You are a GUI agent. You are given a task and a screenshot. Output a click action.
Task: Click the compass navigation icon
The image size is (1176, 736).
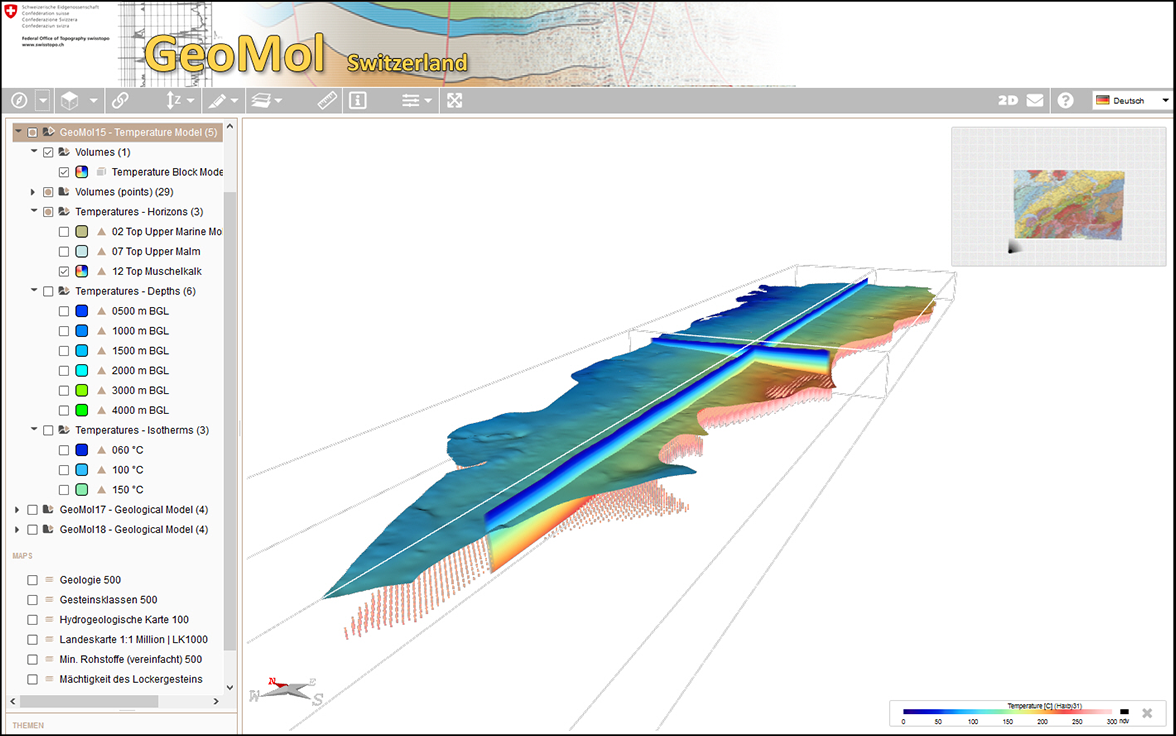18,100
